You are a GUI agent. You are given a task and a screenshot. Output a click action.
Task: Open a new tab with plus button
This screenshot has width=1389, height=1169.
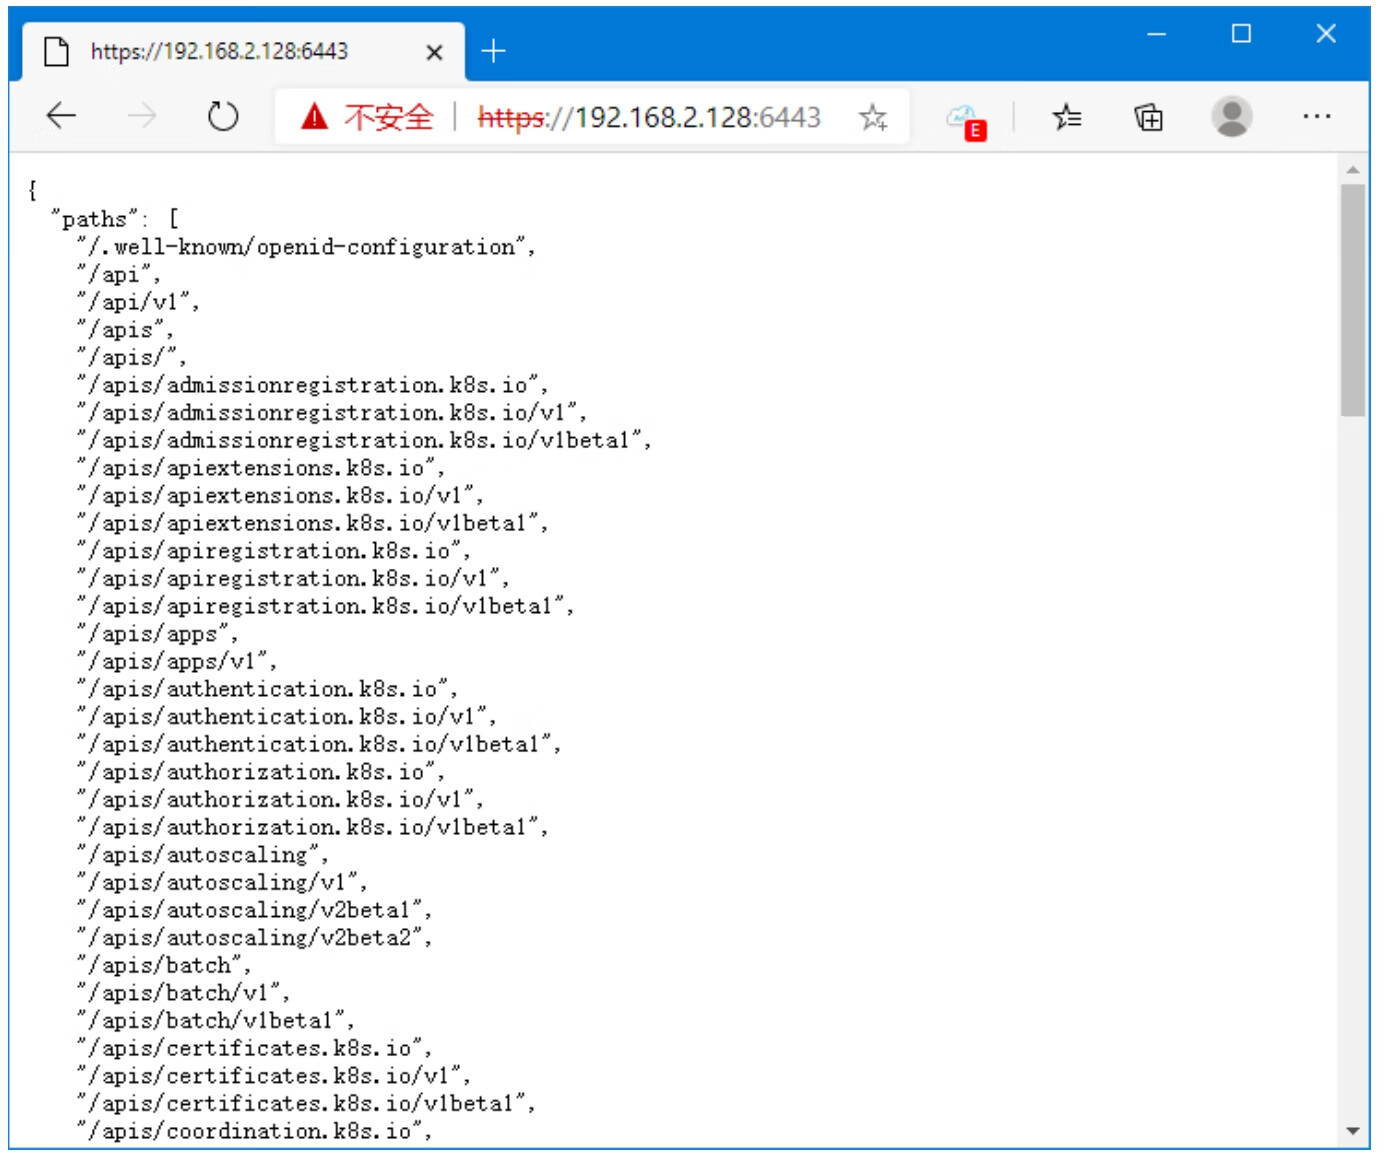[493, 51]
